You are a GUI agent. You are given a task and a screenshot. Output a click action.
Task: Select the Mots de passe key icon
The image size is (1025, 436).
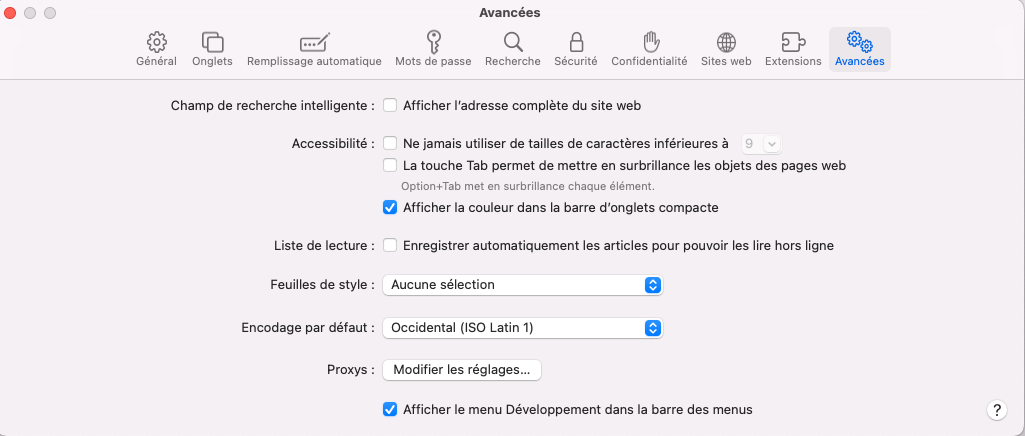pyautogui.click(x=433, y=42)
